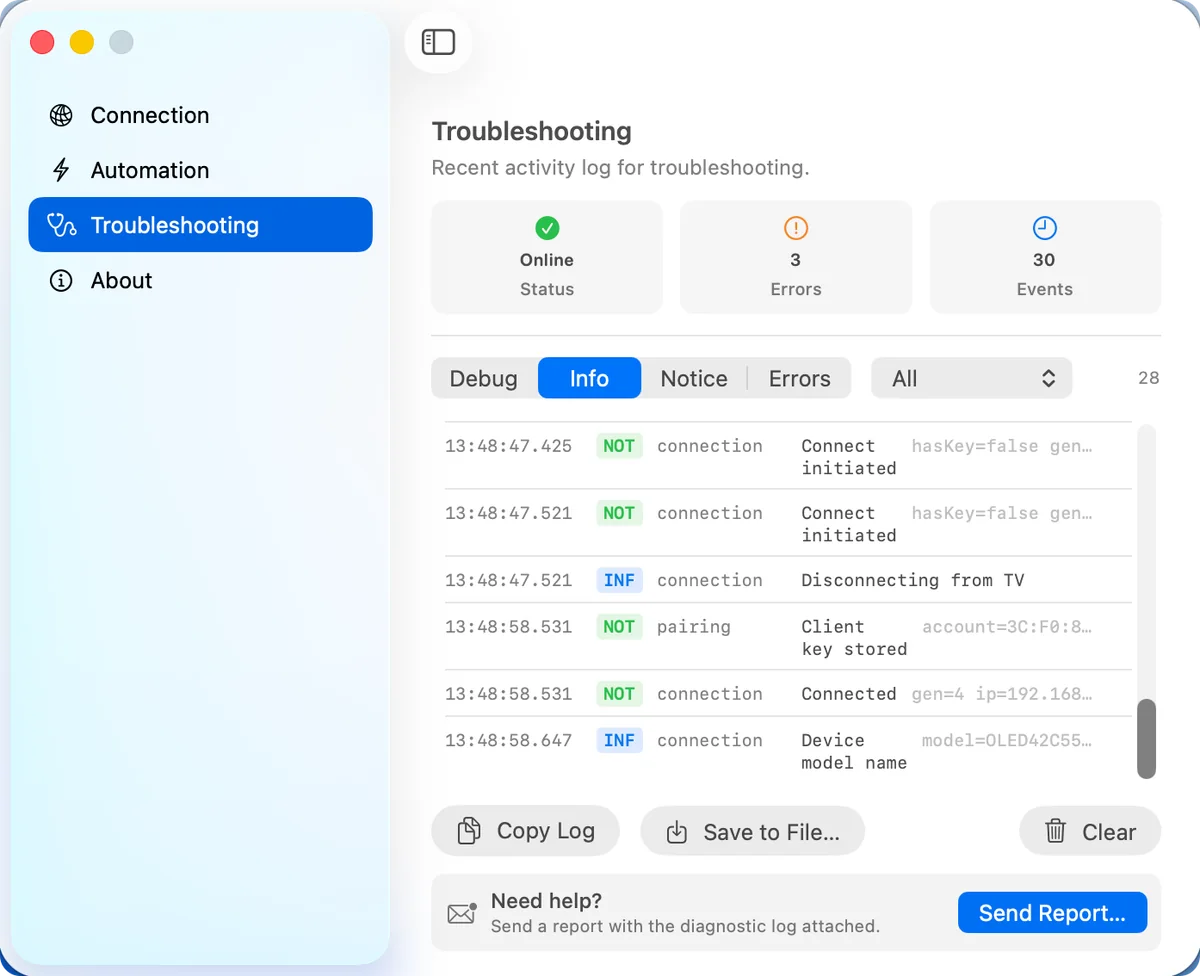
Task: Select the Info log level
Action: point(589,378)
